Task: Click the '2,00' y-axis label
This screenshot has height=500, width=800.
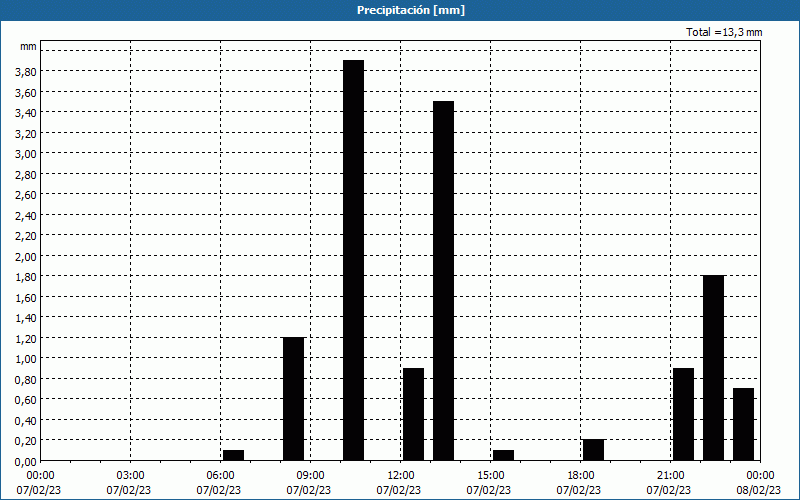Action: coord(26,256)
